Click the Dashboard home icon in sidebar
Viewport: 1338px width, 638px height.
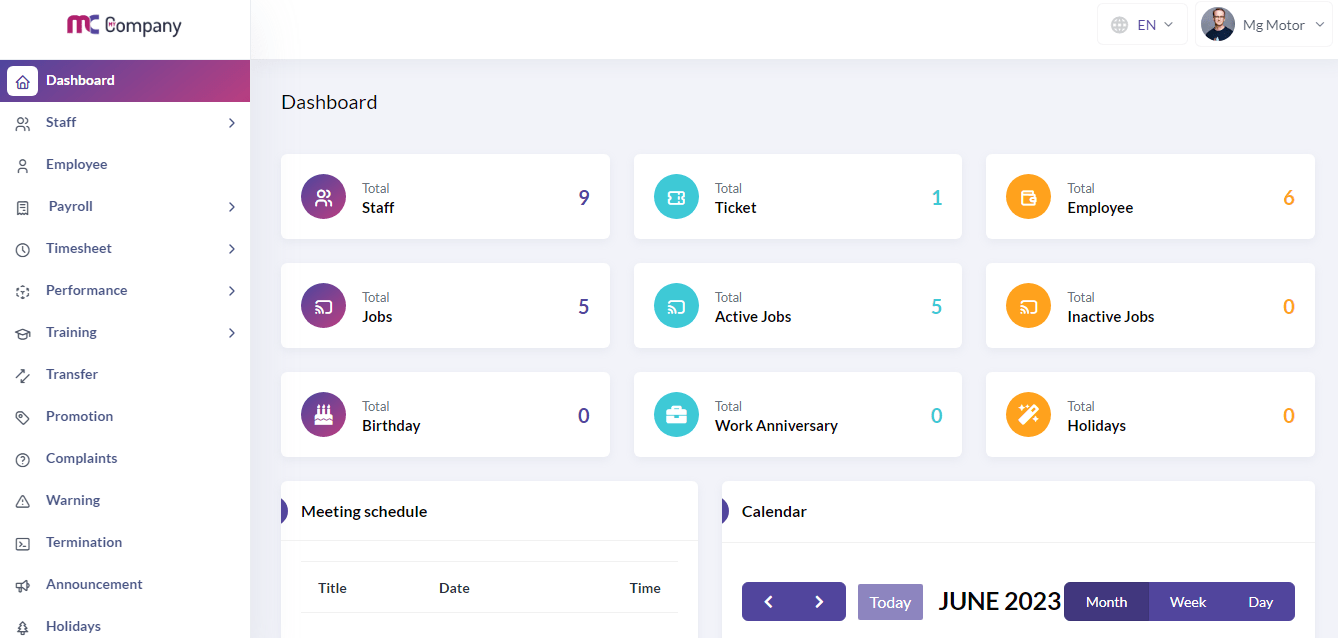23,81
